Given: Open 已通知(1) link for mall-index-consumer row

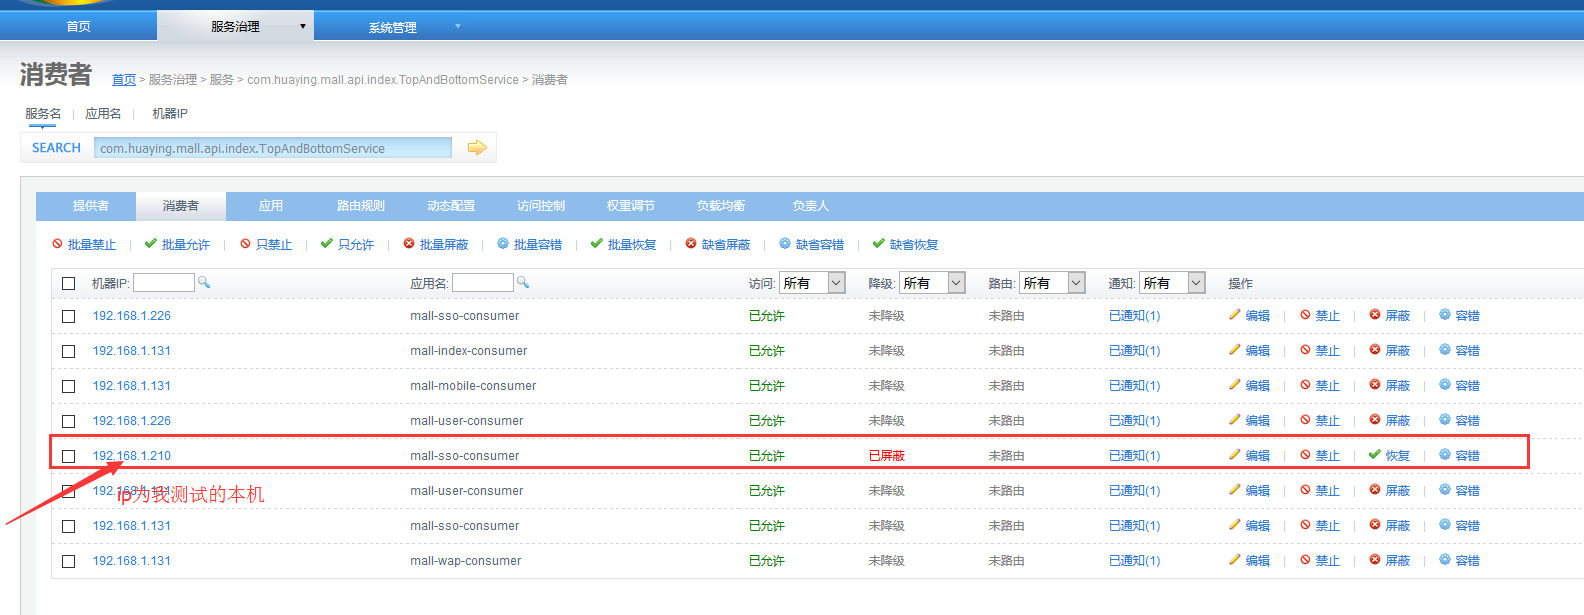Looking at the screenshot, I should pyautogui.click(x=1134, y=350).
